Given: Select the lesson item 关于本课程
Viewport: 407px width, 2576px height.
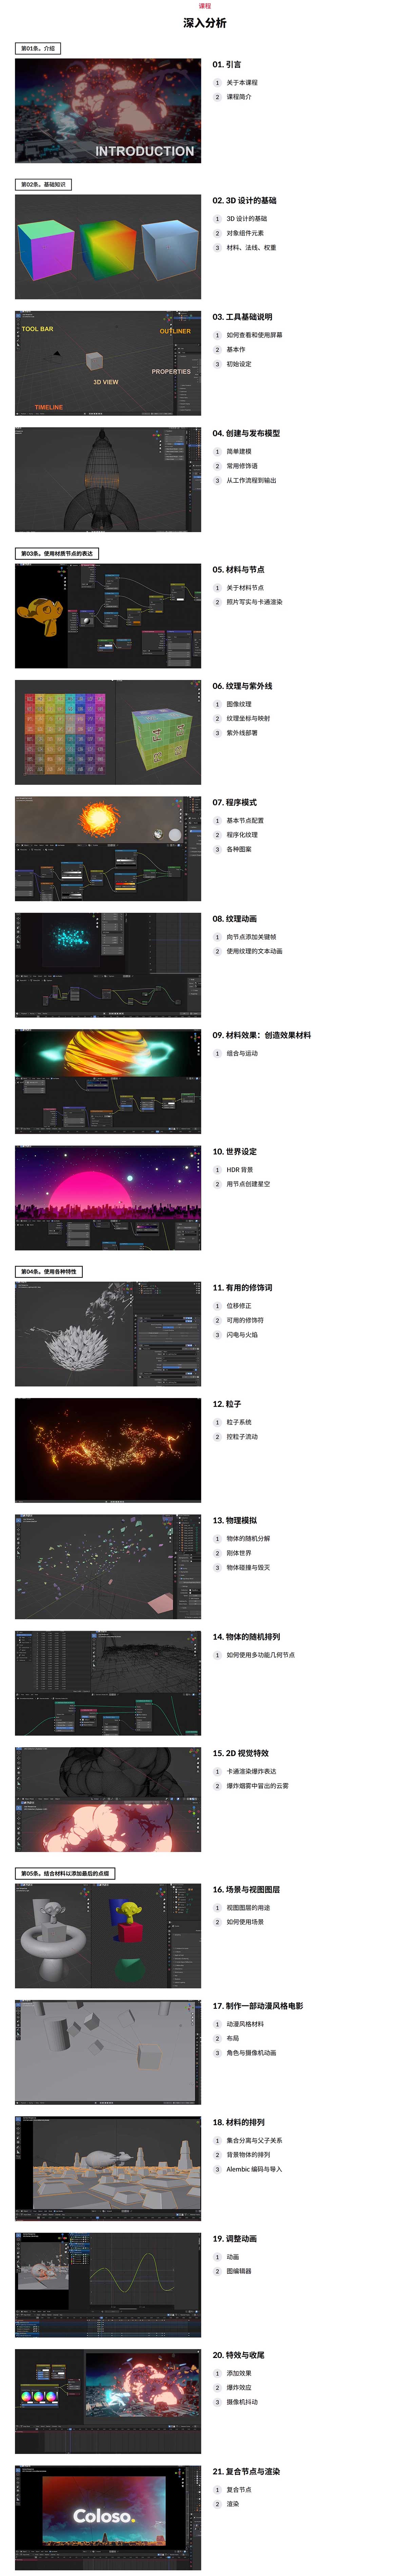Looking at the screenshot, I should tap(242, 83).
